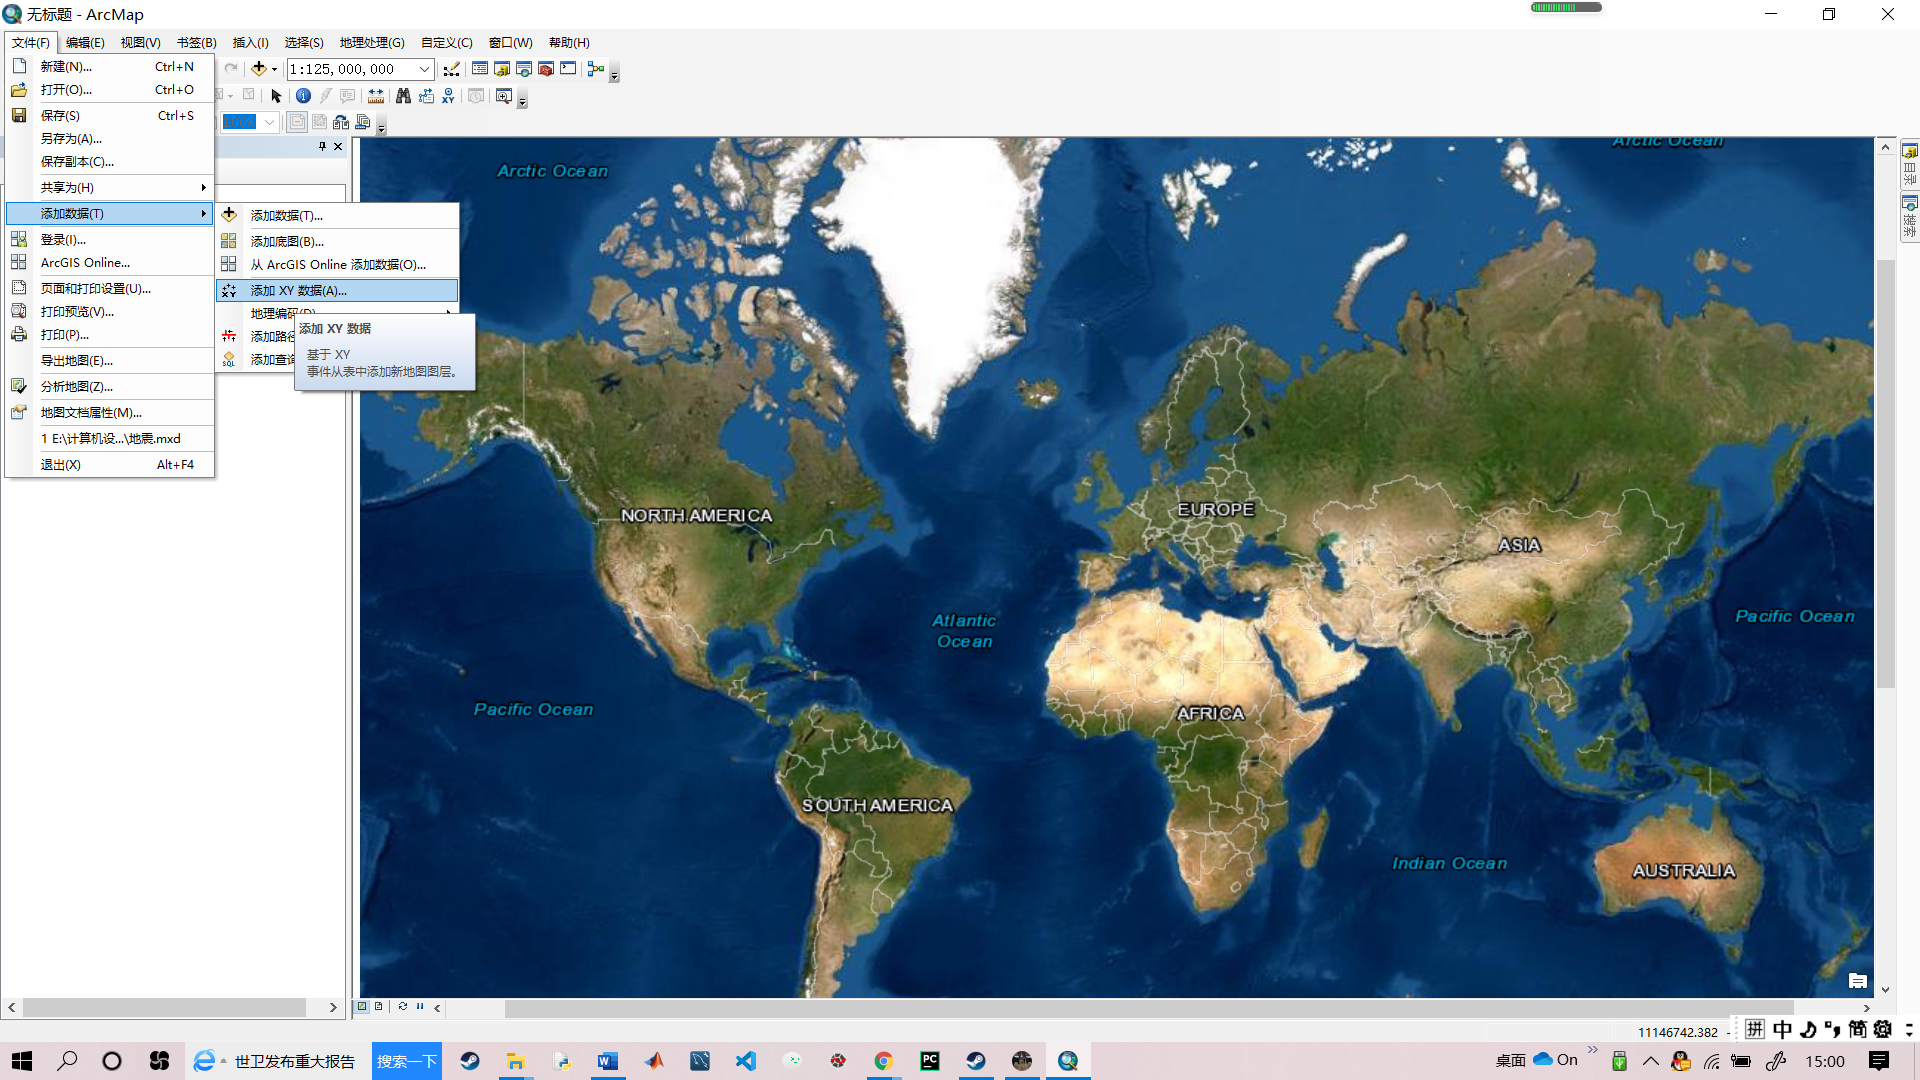Open the Editor toolbar pencil icon
Image resolution: width=1920 pixels, height=1080 pixels.
[452, 69]
